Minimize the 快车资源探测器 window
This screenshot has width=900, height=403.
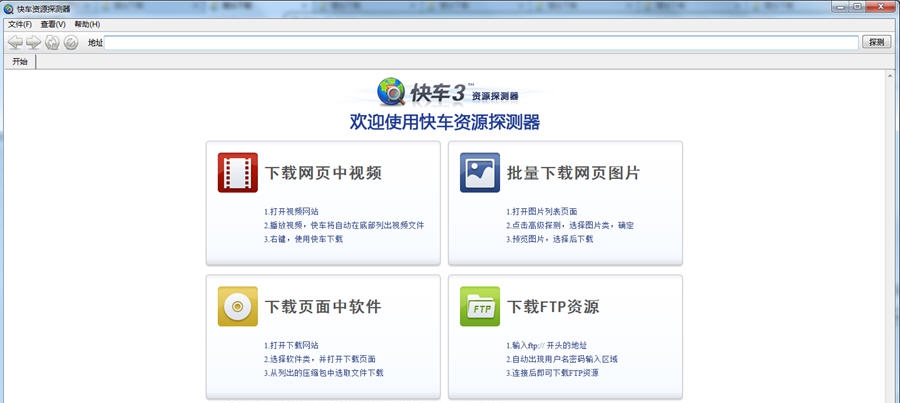(840, 6)
